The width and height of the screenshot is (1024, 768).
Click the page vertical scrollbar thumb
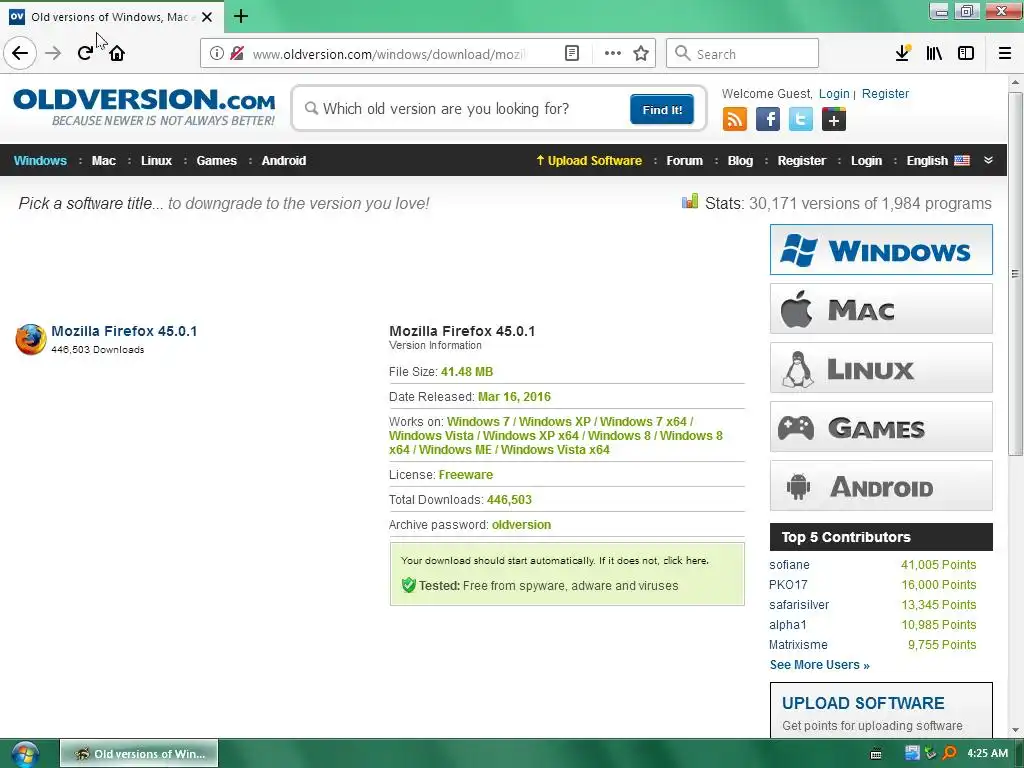click(x=1015, y=274)
